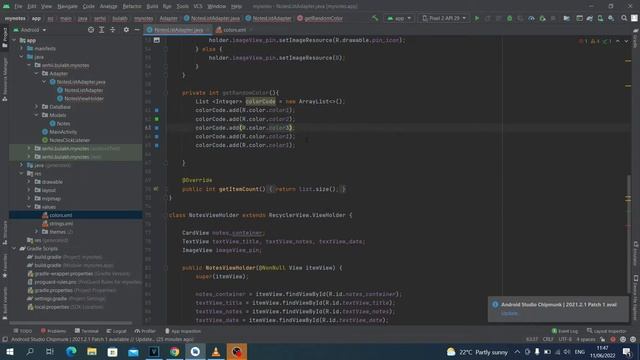This screenshot has height=360, width=640.
Task: Open the Terminal tool window
Action: coord(87,331)
